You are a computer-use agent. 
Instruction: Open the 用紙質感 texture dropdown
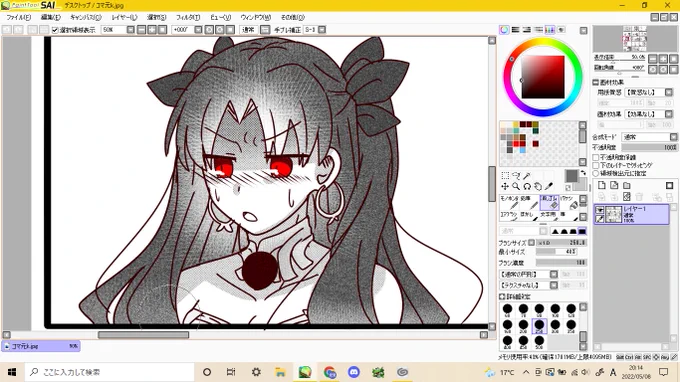(669, 92)
